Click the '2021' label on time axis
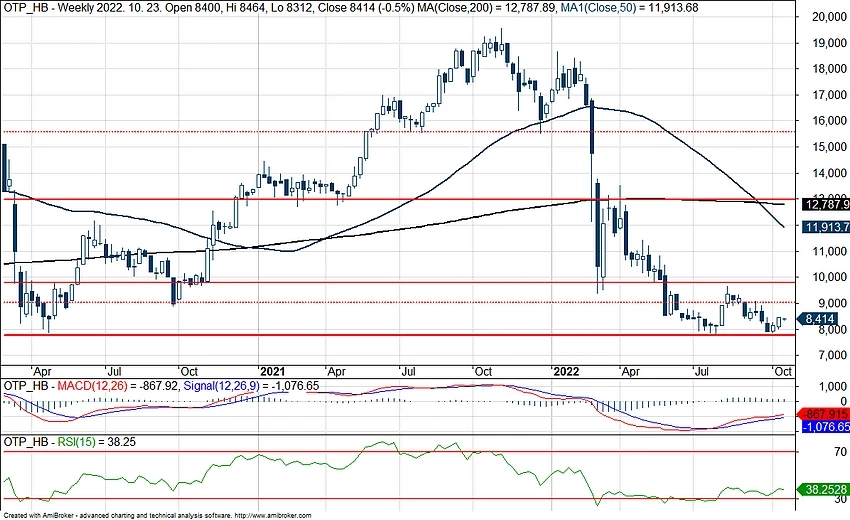The image size is (850, 520). (272, 372)
